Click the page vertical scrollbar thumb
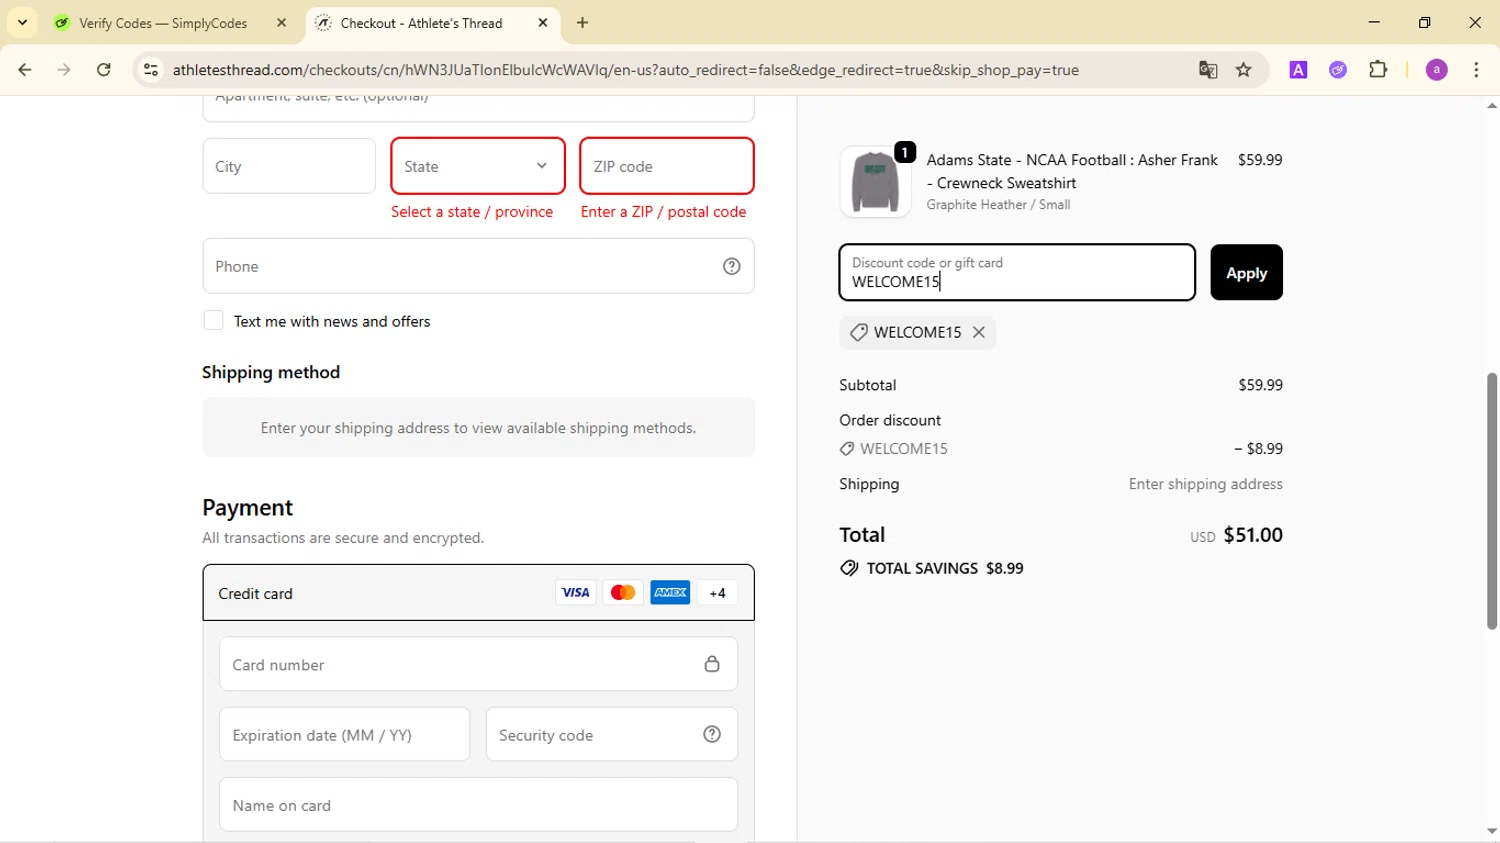Screen dimensions: 1500x843 click(1491, 500)
